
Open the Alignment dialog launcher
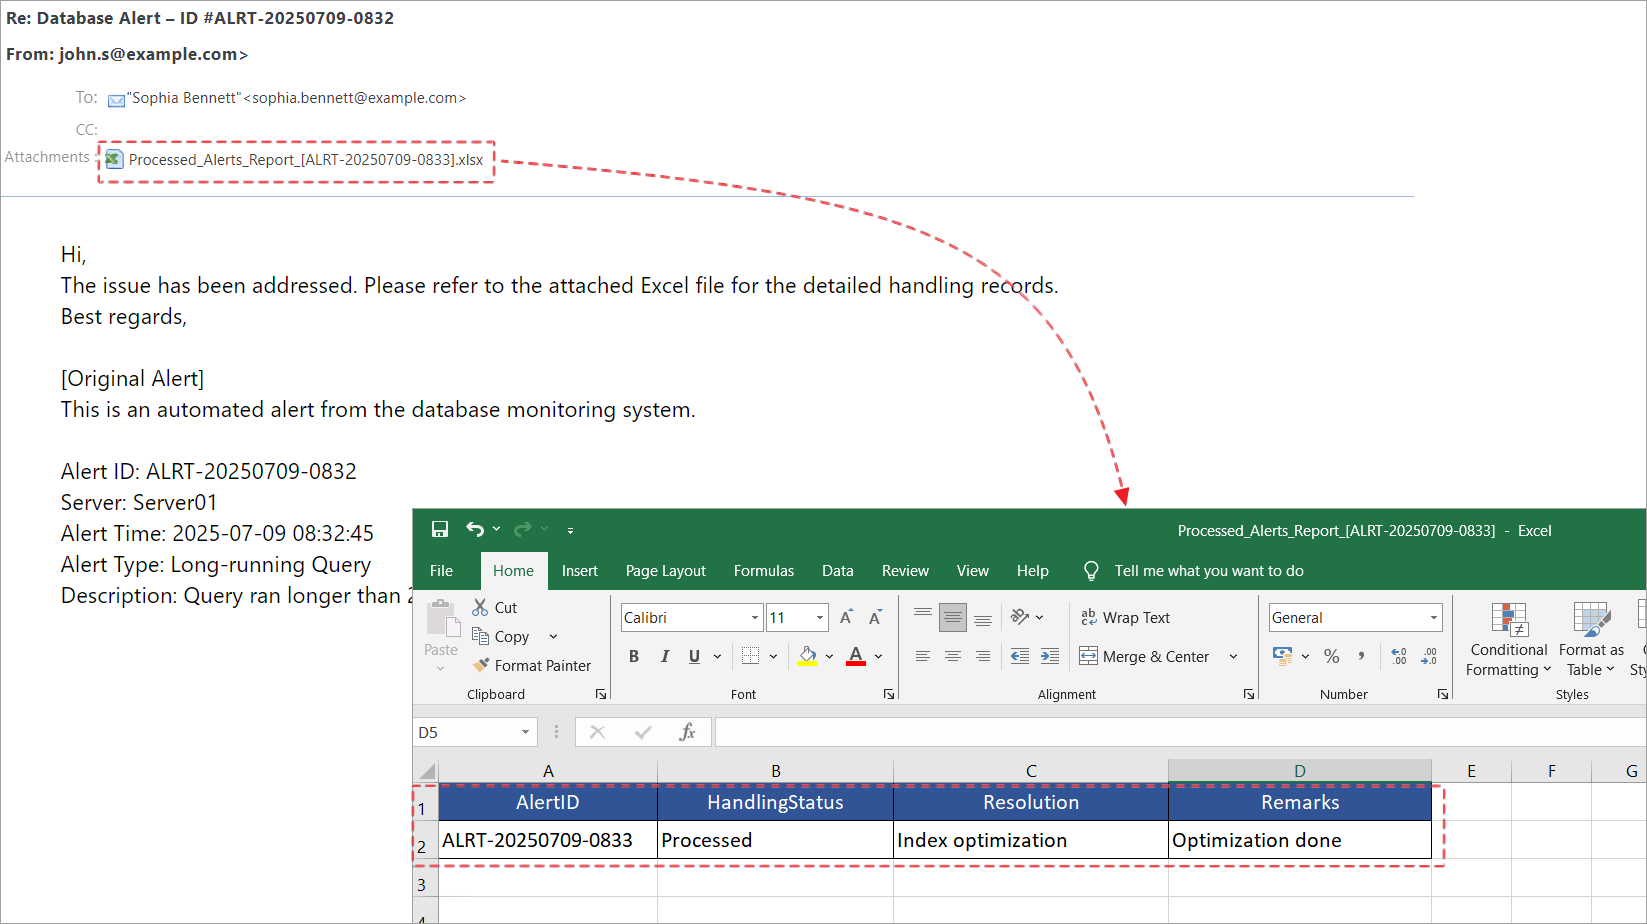(x=1249, y=694)
